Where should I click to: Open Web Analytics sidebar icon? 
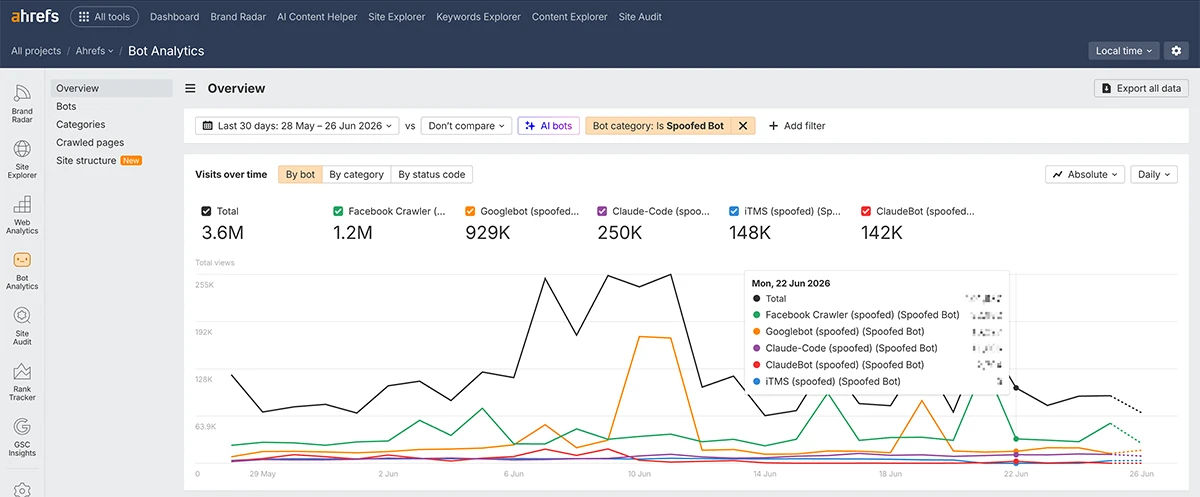coord(22,215)
